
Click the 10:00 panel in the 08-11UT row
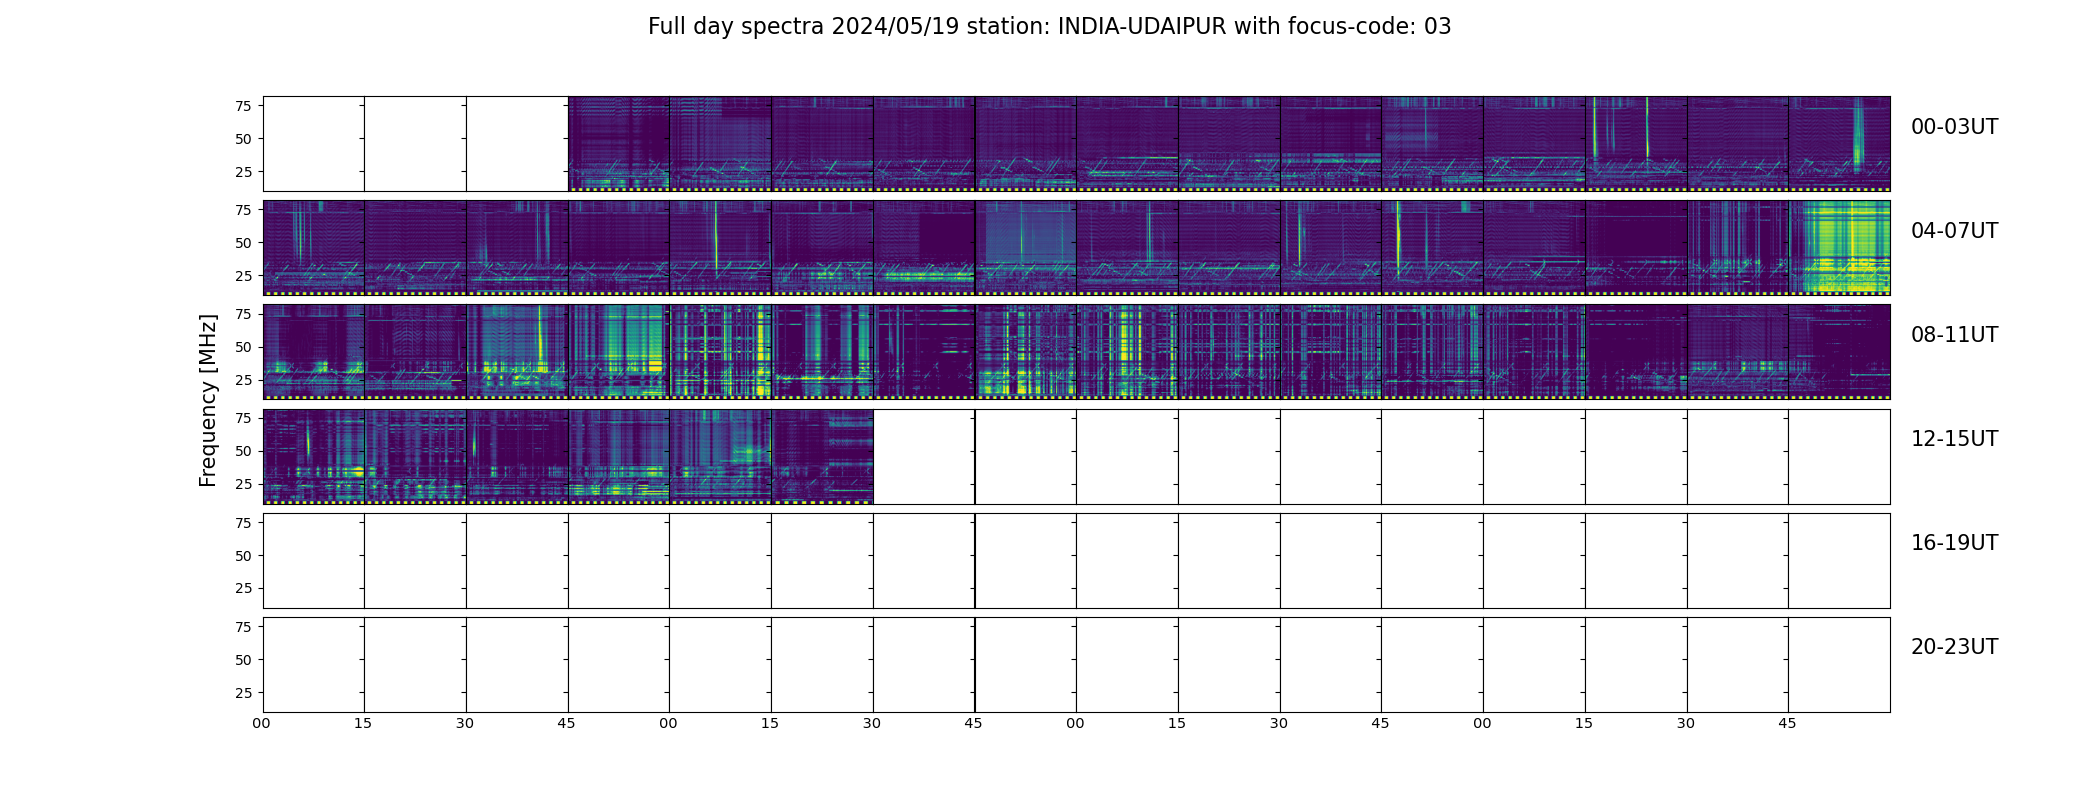(x=1127, y=352)
